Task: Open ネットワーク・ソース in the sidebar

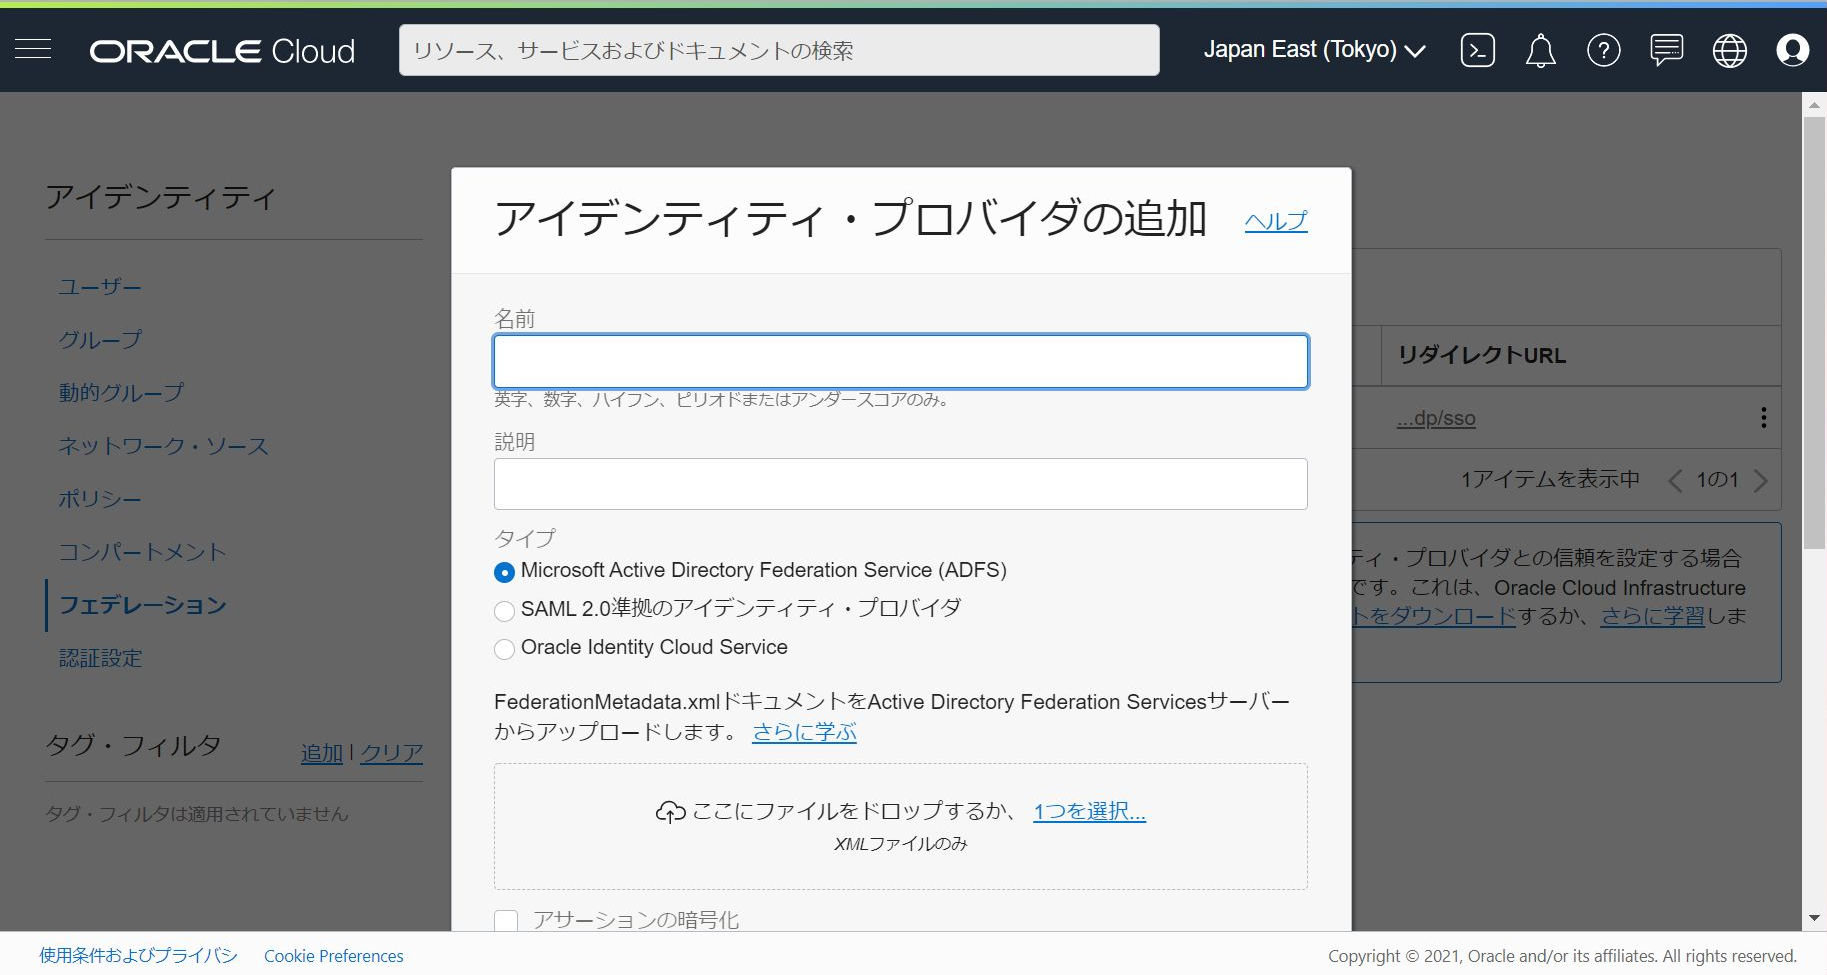Action: [163, 446]
